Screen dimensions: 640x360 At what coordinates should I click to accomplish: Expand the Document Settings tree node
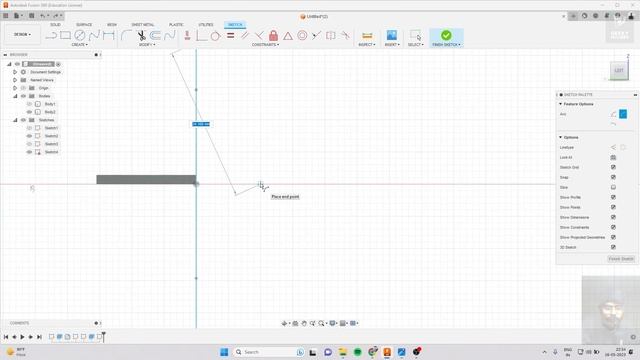tap(15, 72)
